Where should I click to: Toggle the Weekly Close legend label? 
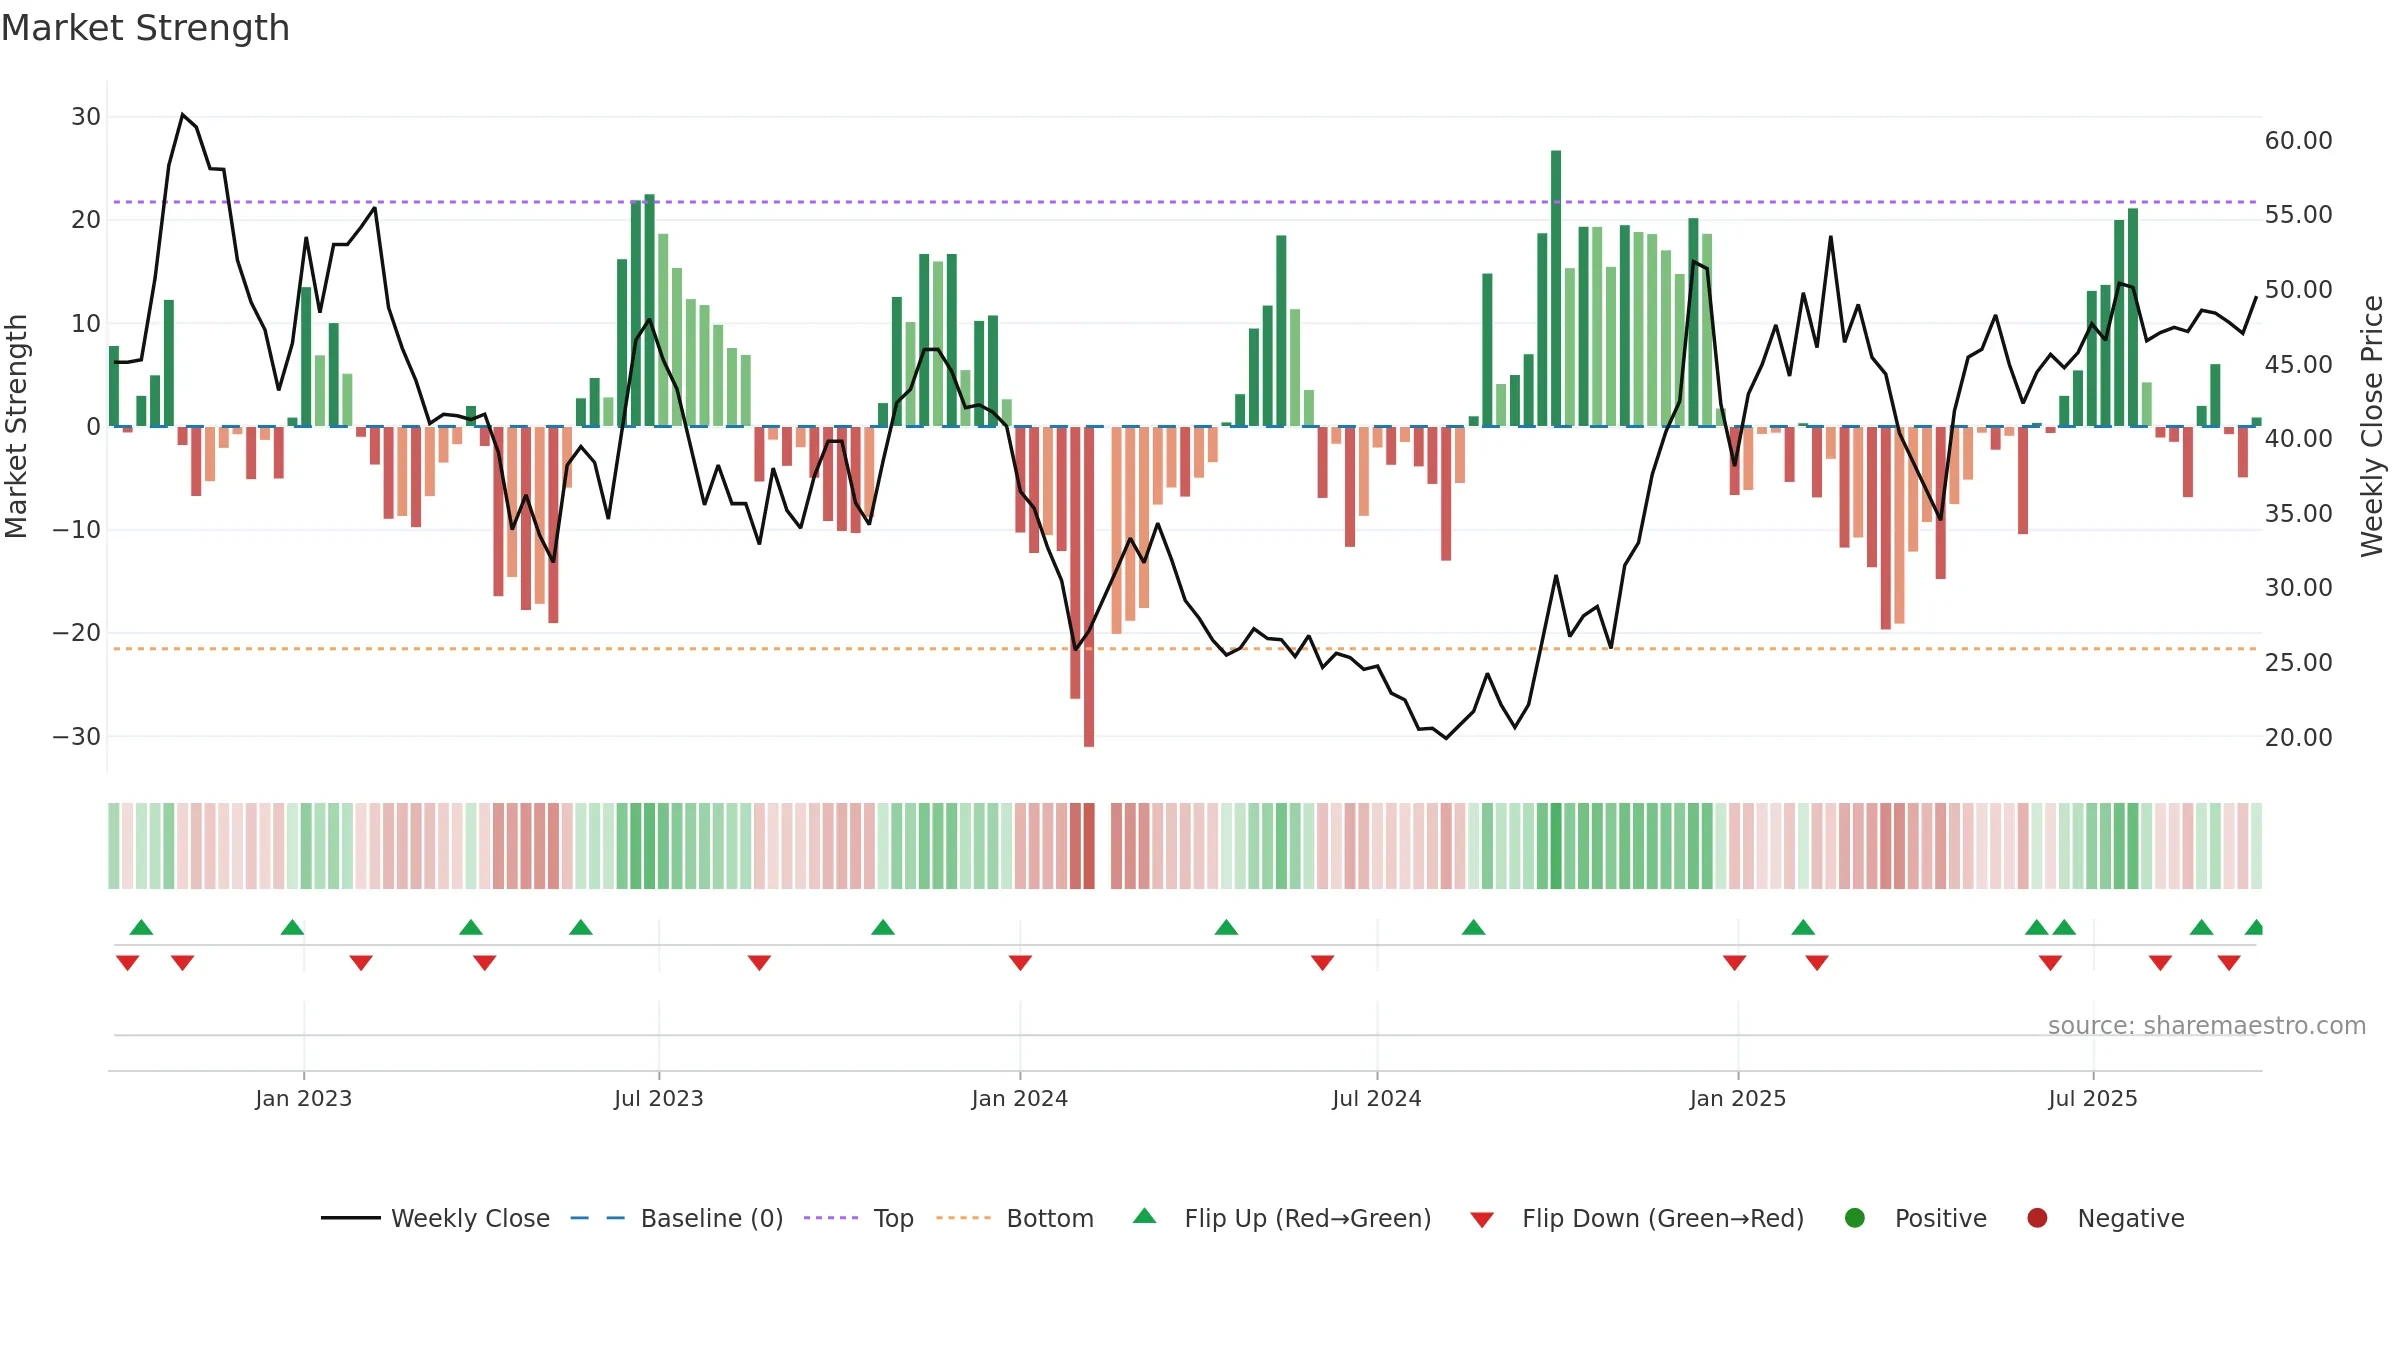coord(470,1219)
